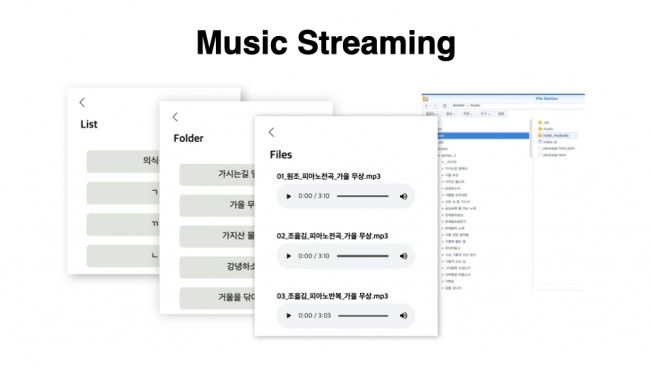Open the 가시는길 folder button
The width and height of the screenshot is (652, 367).
click(217, 174)
